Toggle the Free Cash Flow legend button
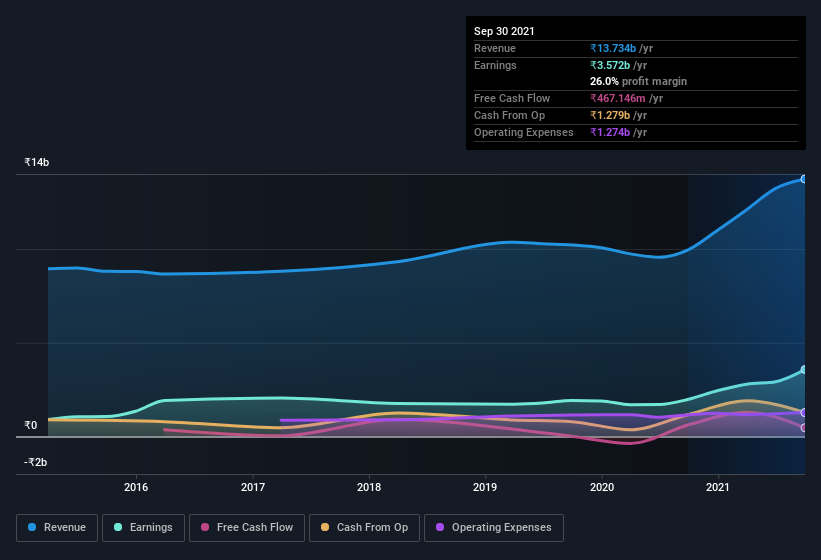Viewport: 821px width, 560px height. pyautogui.click(x=247, y=528)
